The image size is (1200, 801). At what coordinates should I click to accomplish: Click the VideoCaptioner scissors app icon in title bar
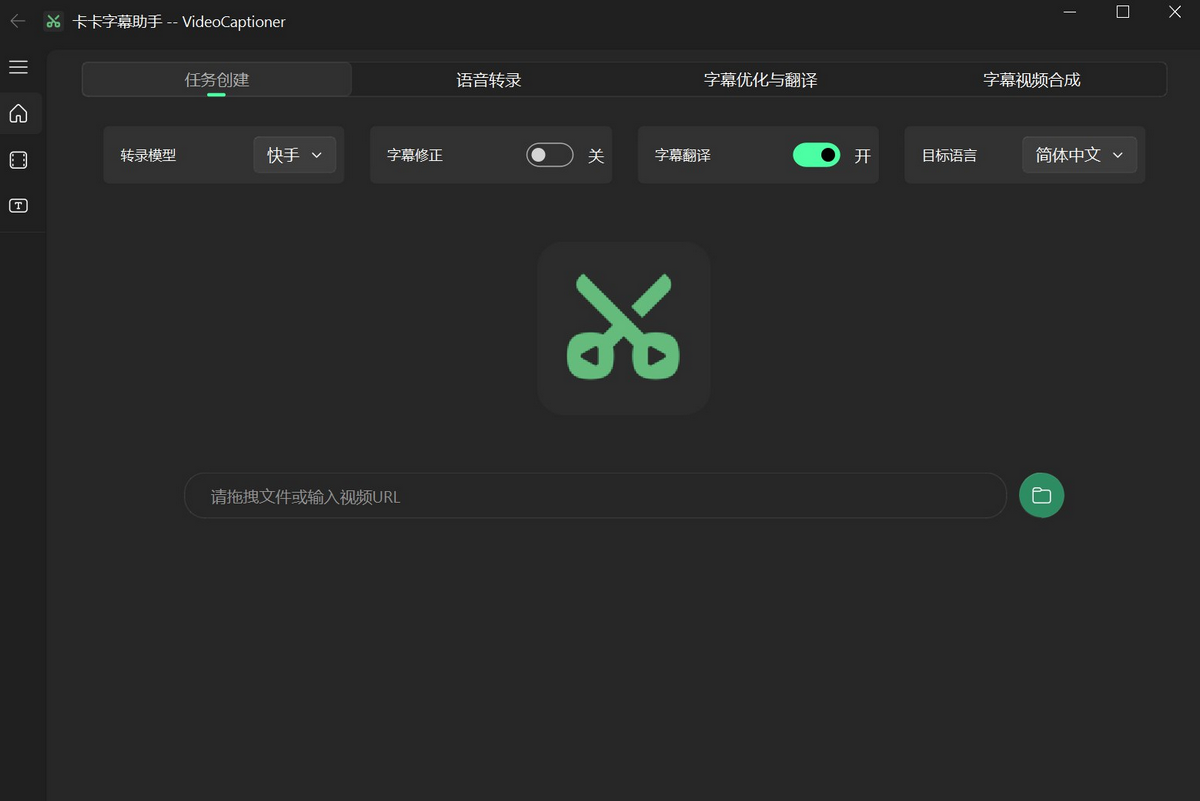[54, 21]
